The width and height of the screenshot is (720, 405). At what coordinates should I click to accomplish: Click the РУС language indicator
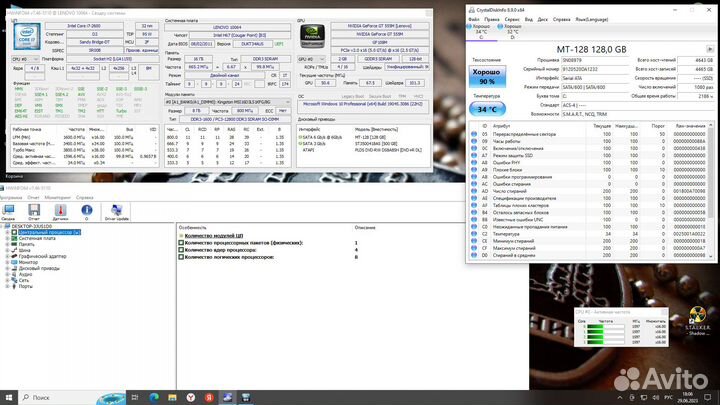(x=669, y=398)
